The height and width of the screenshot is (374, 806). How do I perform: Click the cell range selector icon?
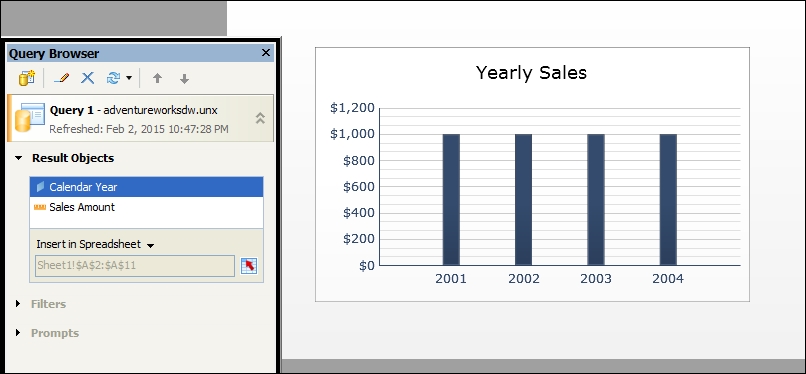pos(249,266)
